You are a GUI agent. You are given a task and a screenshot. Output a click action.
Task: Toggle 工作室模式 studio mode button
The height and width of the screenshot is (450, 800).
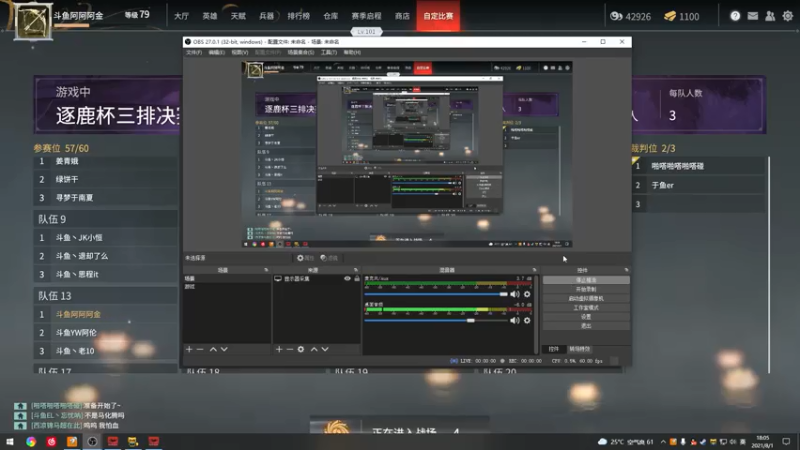(x=586, y=308)
